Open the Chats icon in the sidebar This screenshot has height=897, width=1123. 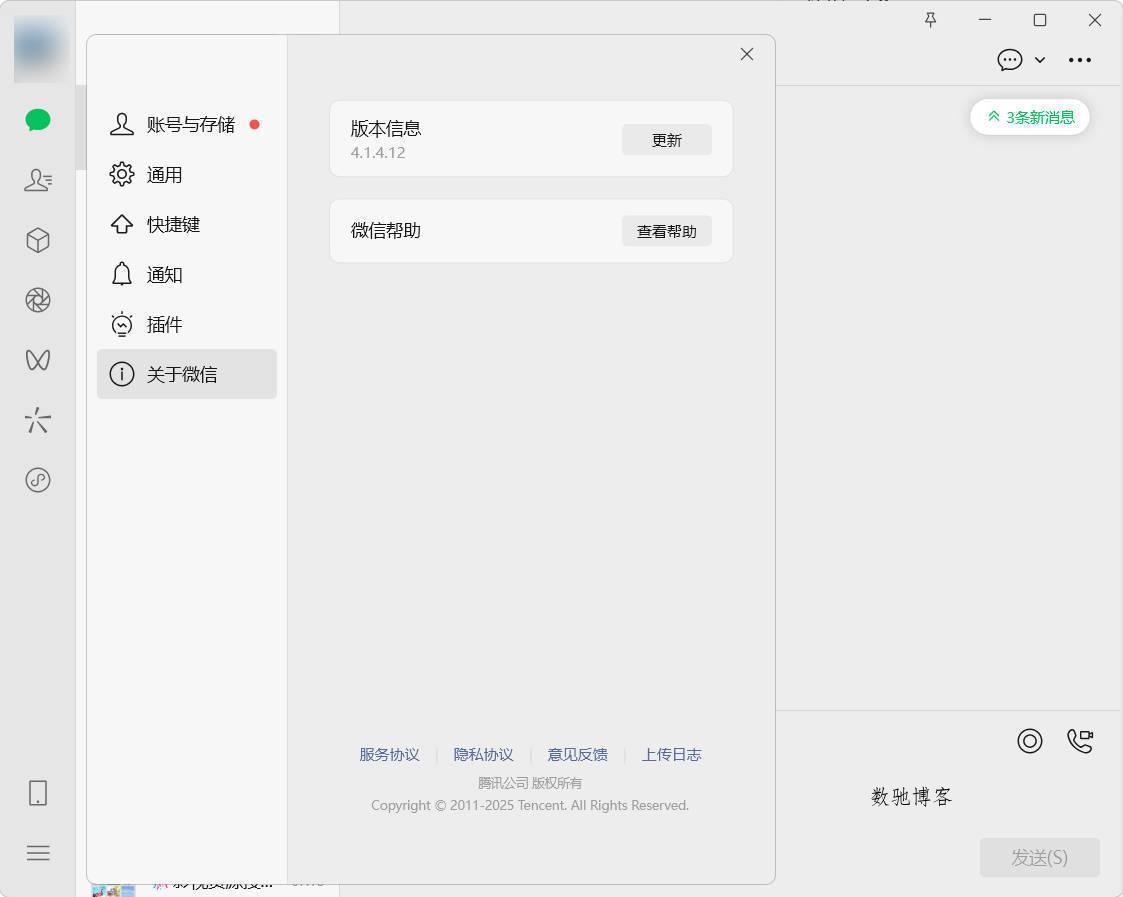coord(38,120)
